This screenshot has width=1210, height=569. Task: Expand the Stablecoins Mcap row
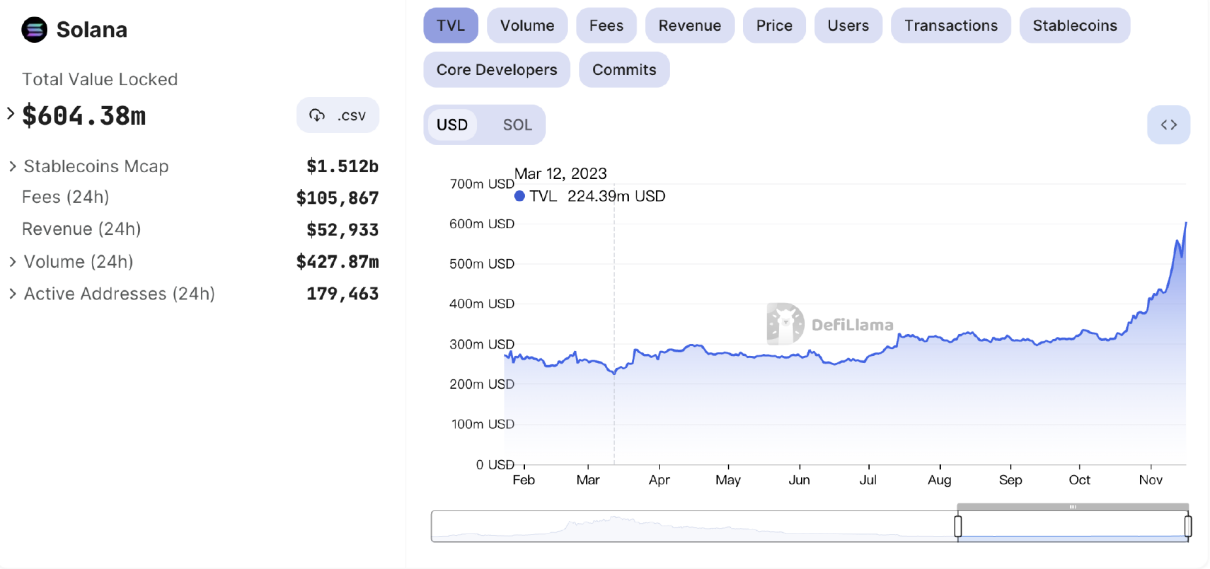click(x=13, y=166)
